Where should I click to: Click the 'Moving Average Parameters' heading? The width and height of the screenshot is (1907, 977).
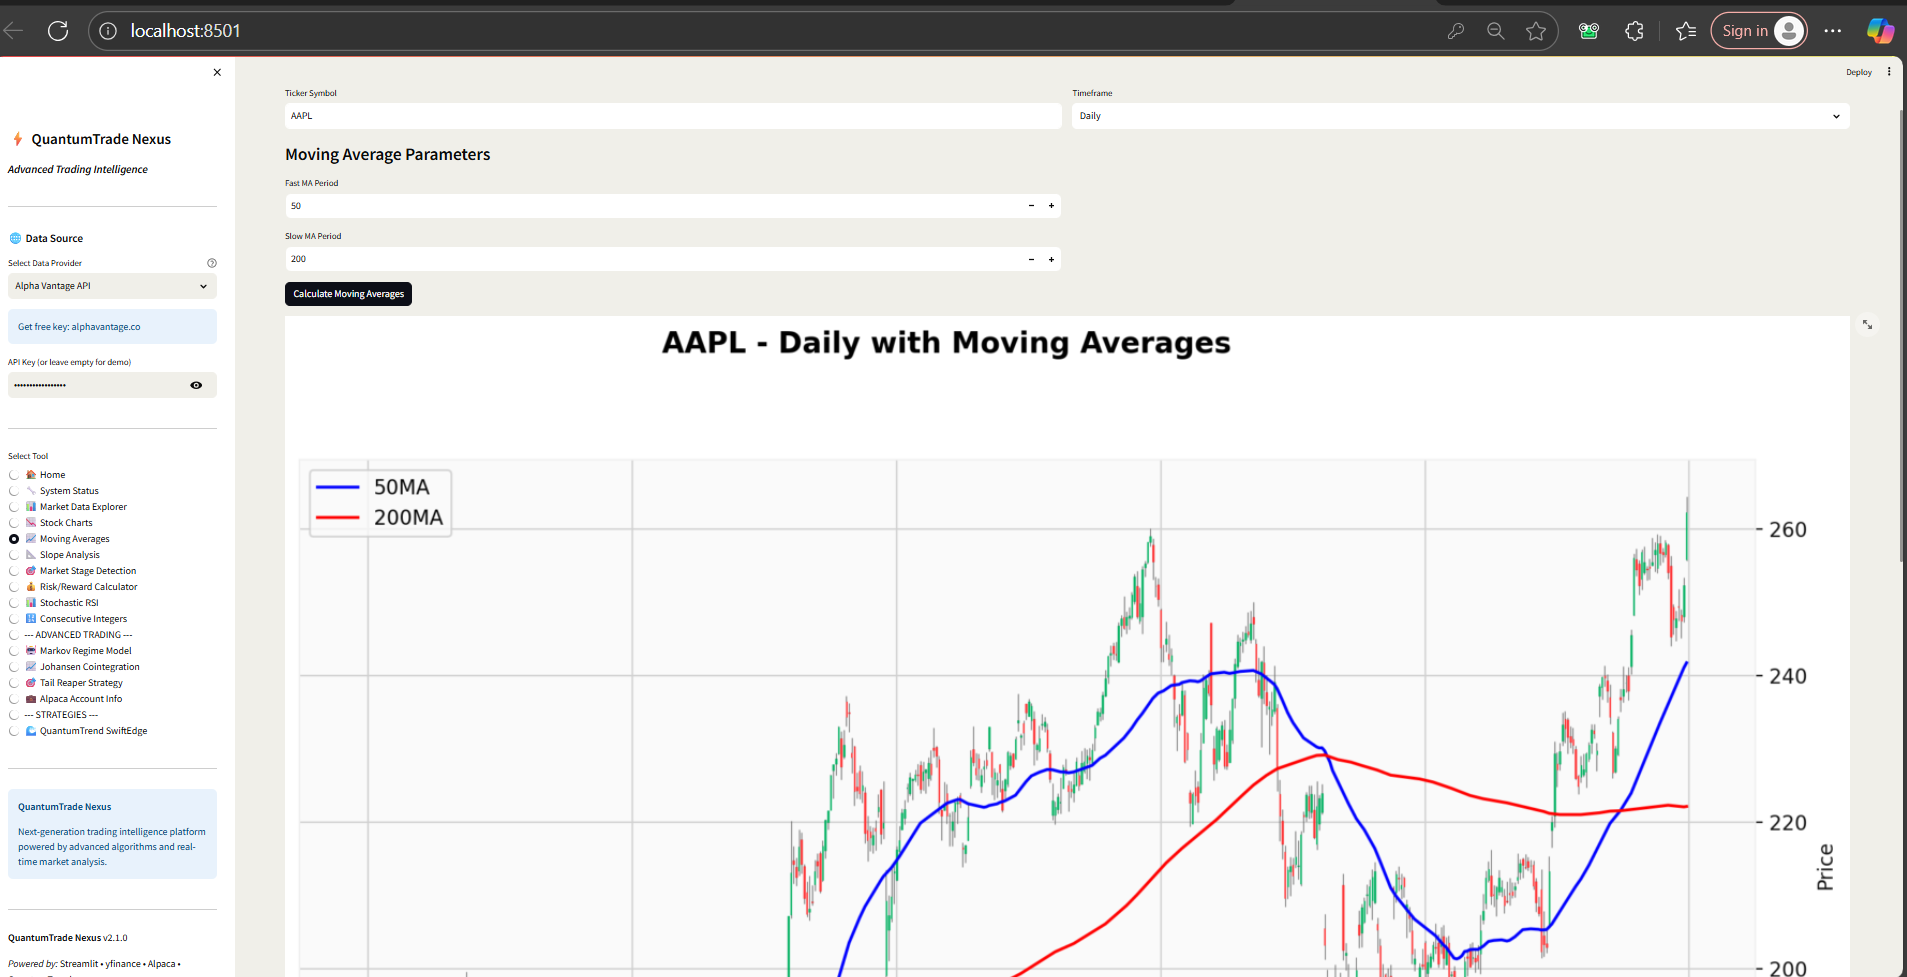(x=388, y=154)
